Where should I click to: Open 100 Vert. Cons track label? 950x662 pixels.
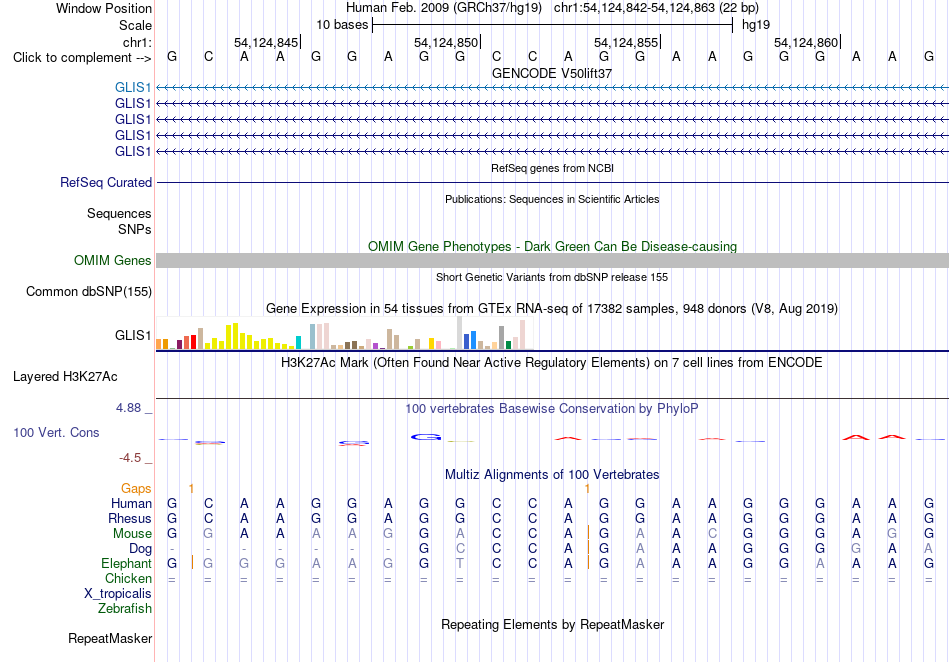[x=56, y=432]
